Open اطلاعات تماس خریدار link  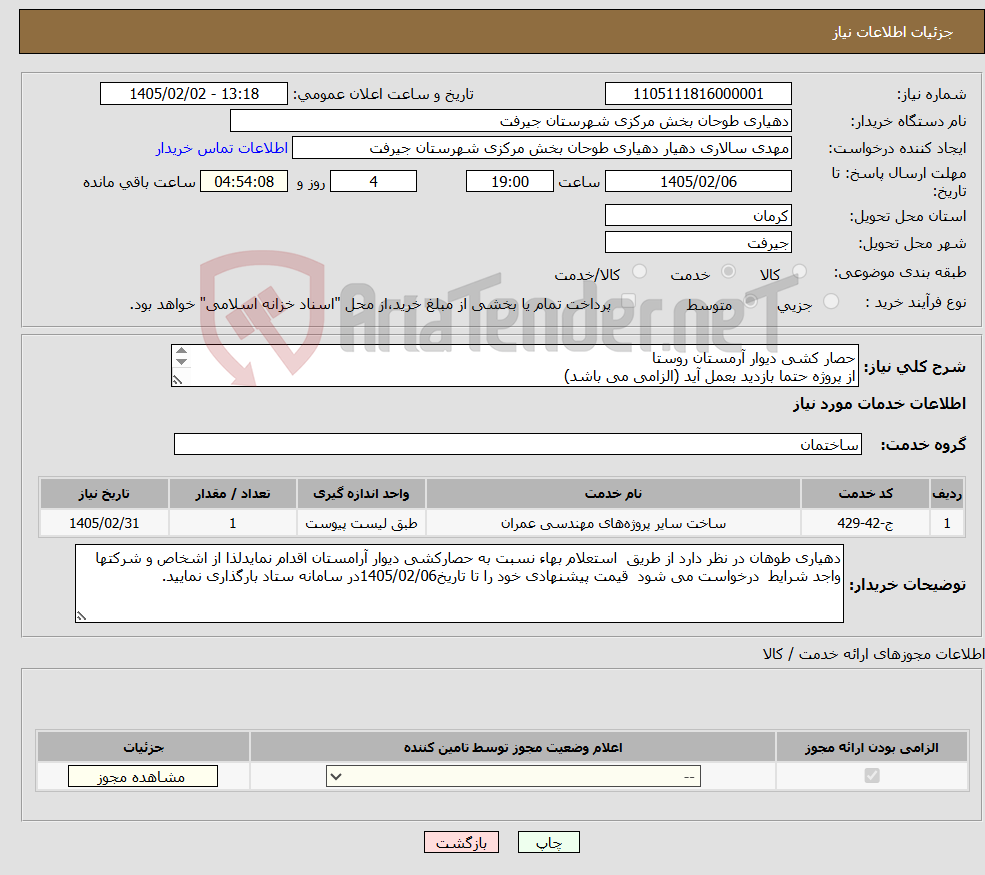pyautogui.click(x=222, y=148)
